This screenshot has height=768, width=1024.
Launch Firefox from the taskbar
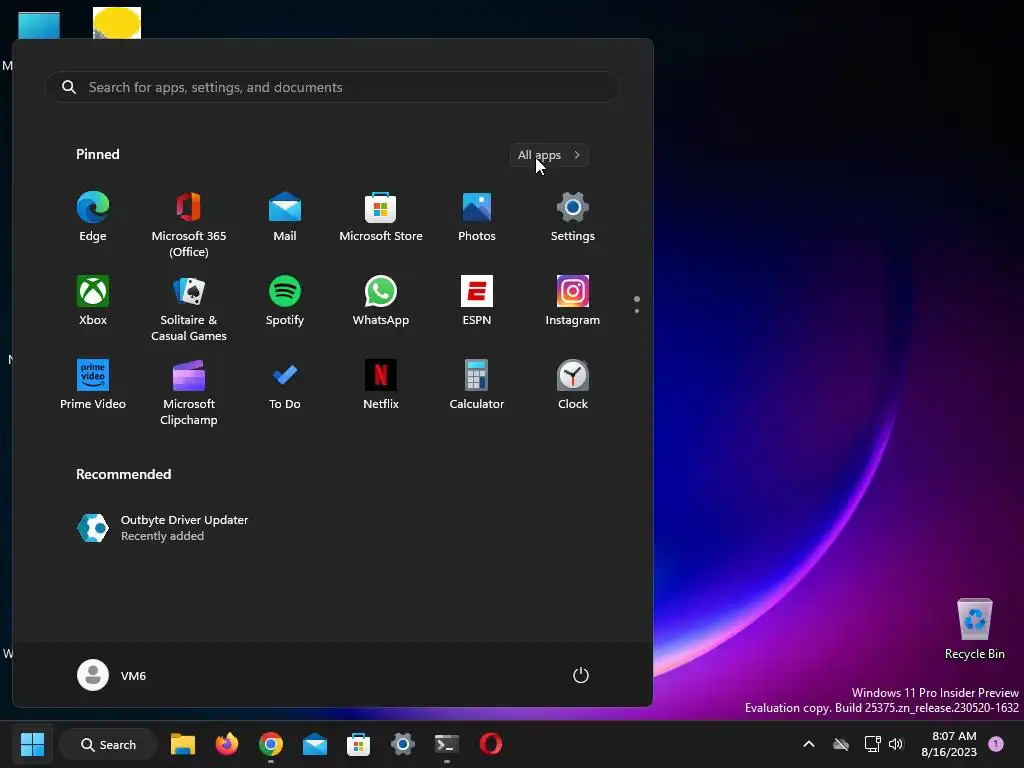pos(227,744)
